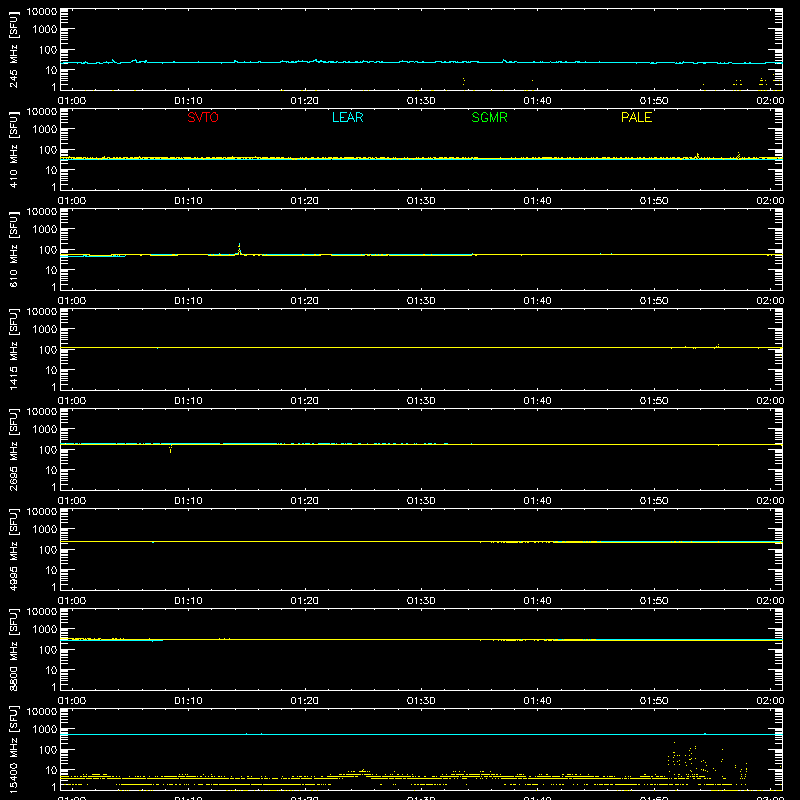Click the green SGMR station label
Image resolution: width=800 pixels, height=800 pixels.
(x=489, y=117)
